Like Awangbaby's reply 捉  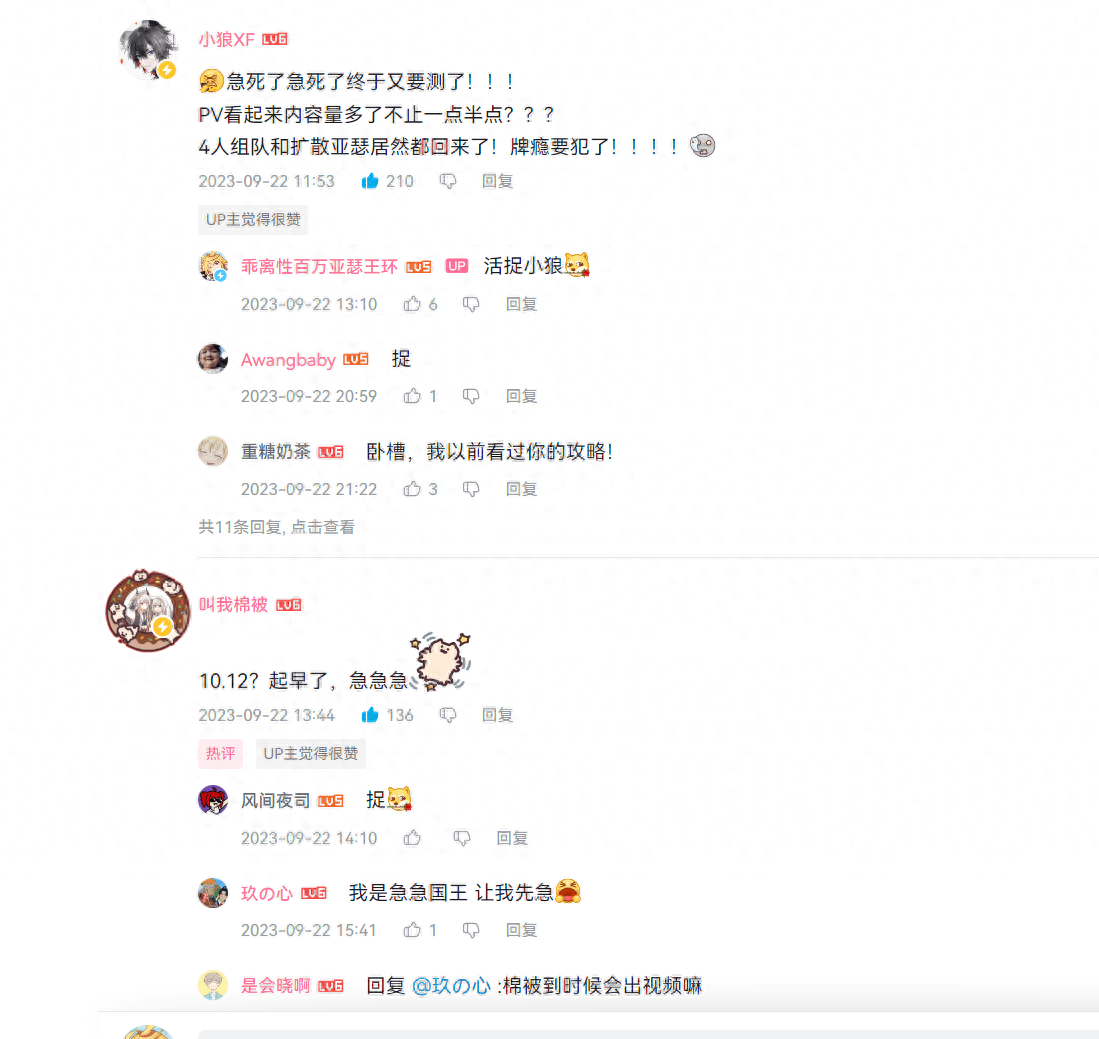412,396
